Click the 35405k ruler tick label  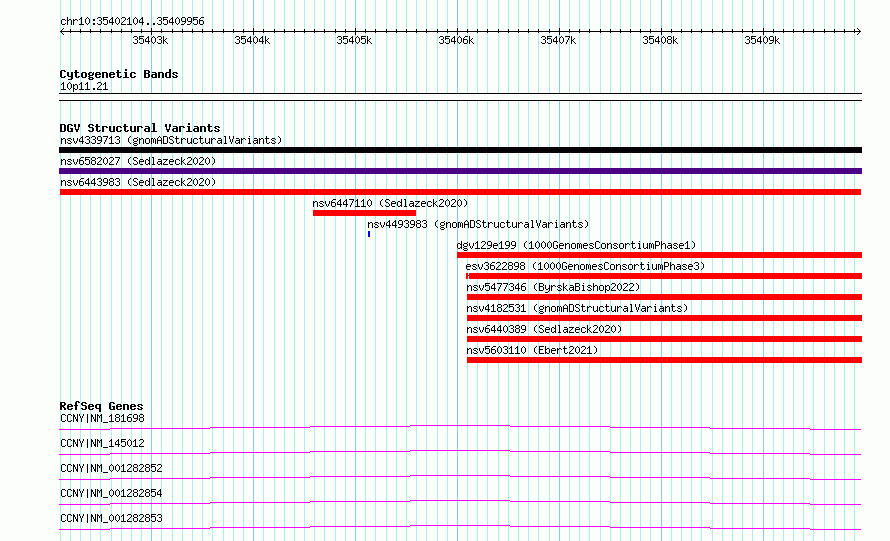tap(354, 40)
